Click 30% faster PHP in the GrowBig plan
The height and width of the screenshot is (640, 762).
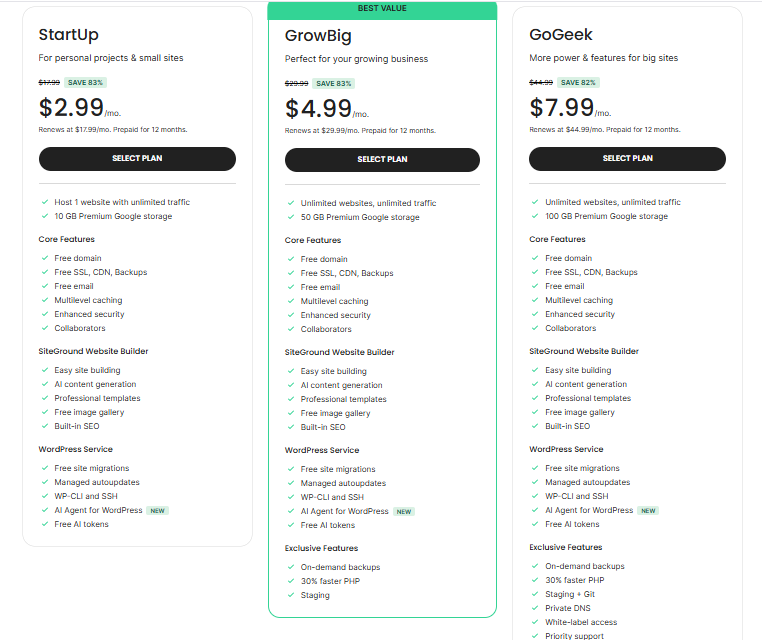pos(330,581)
